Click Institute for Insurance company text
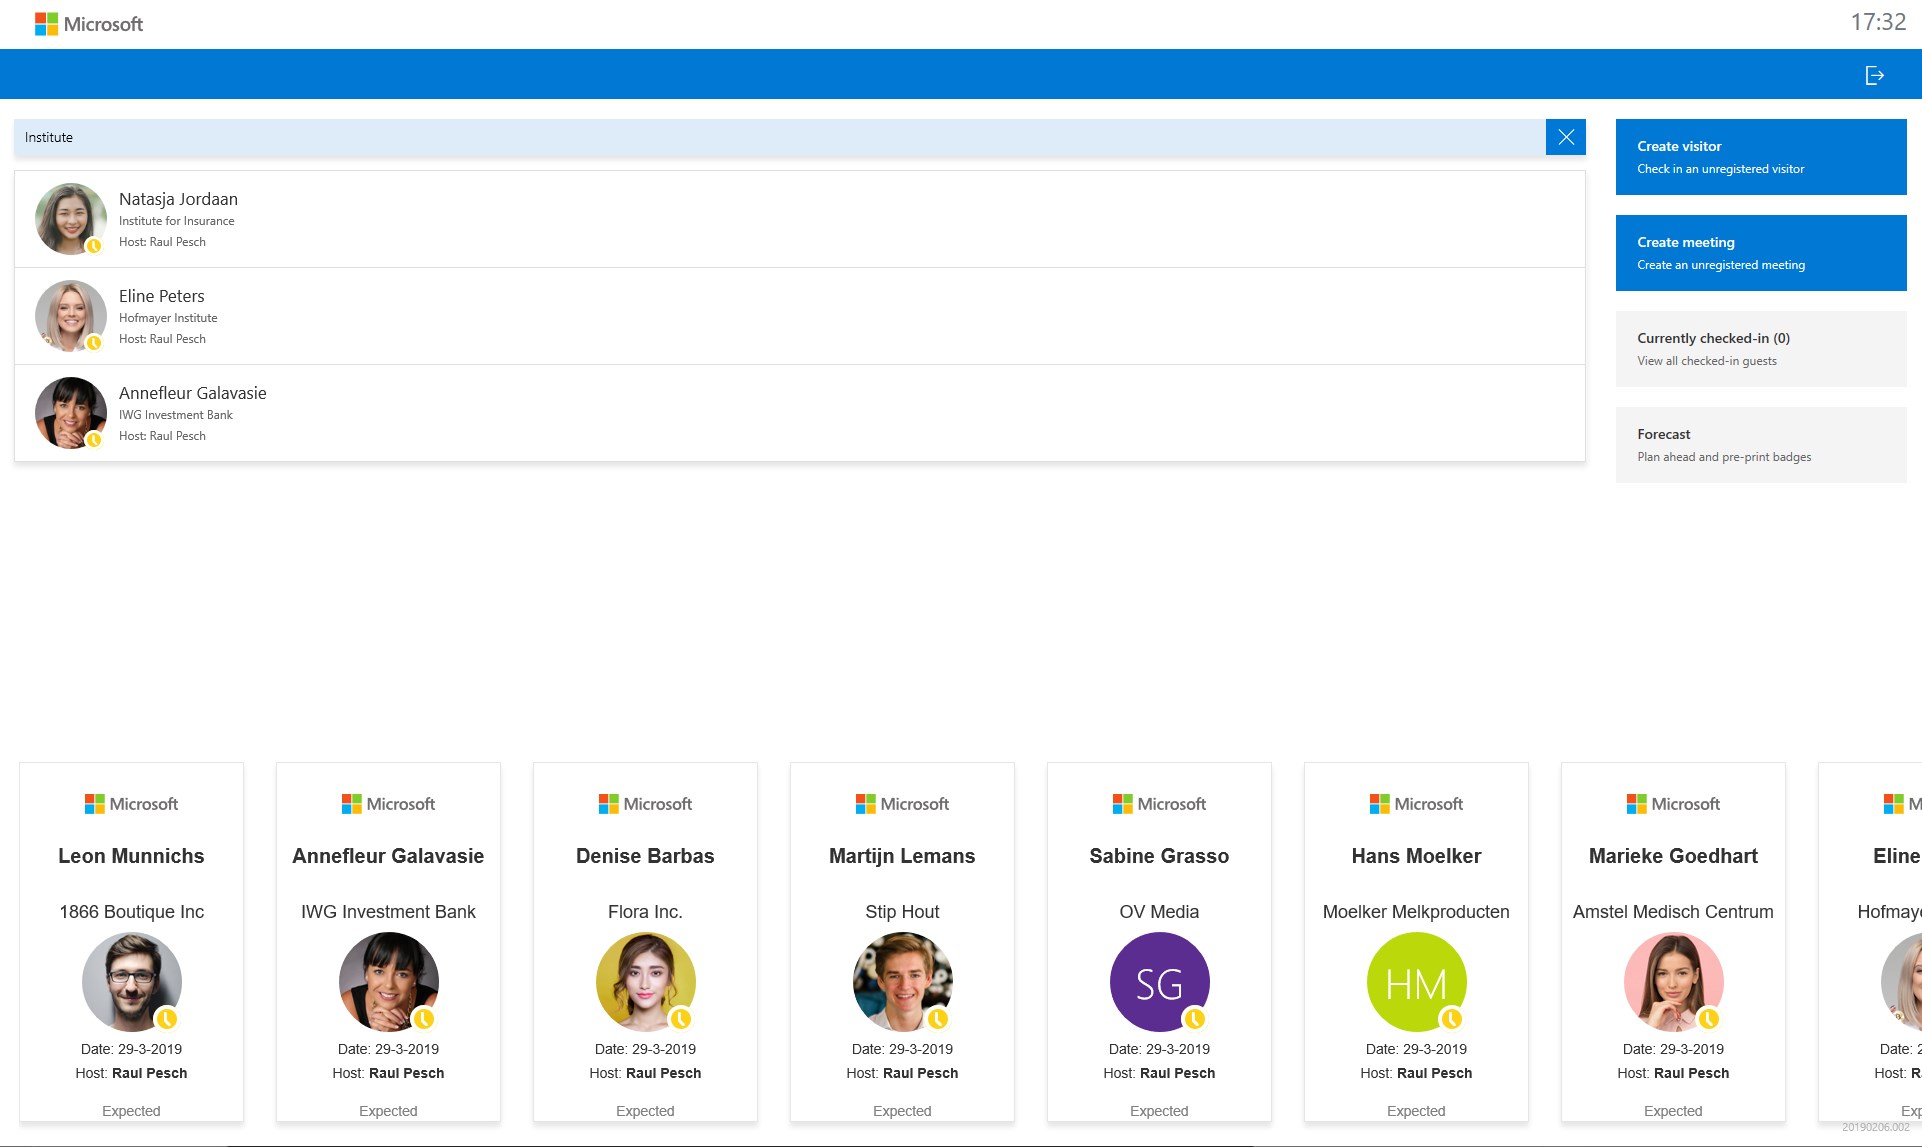1922x1147 pixels. [x=177, y=221]
